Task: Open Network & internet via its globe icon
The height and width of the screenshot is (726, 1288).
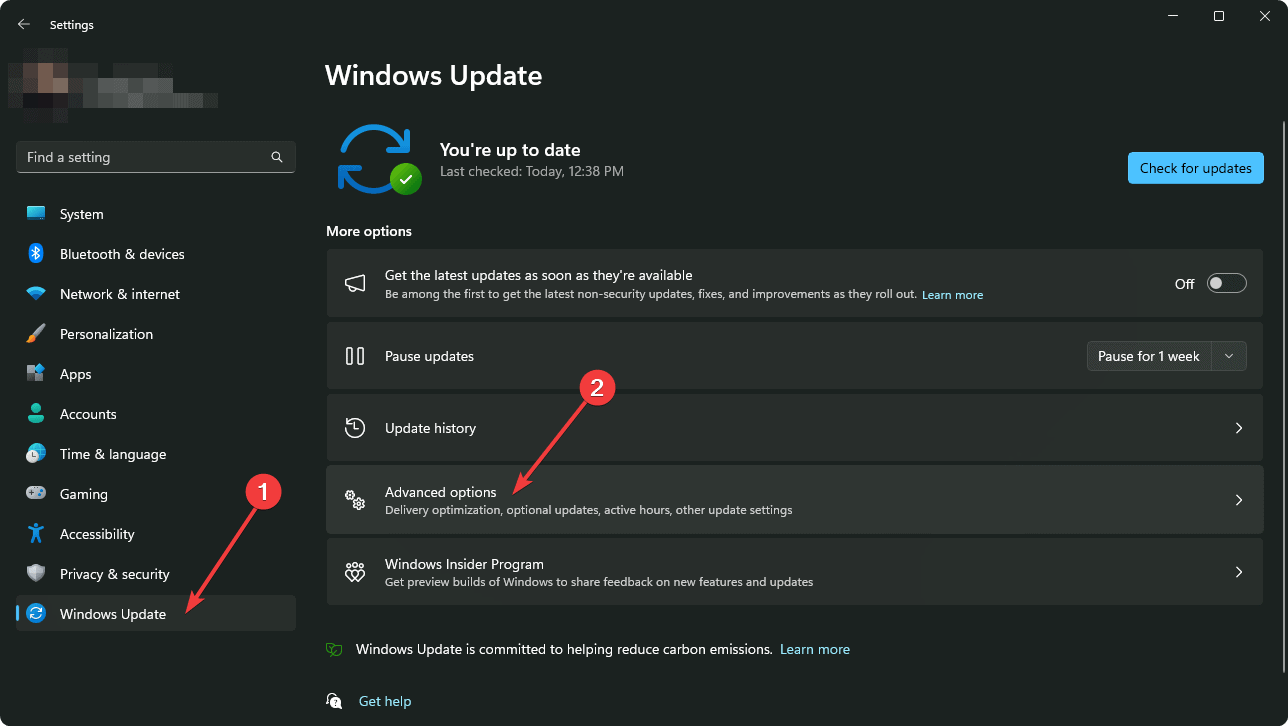Action: (36, 293)
